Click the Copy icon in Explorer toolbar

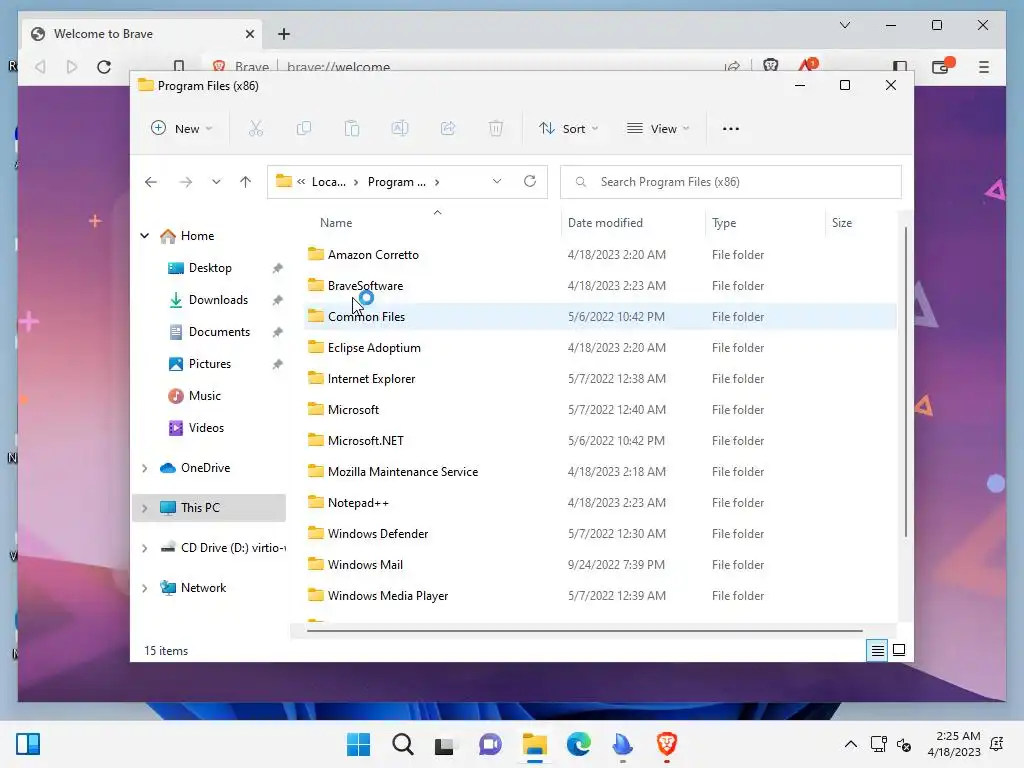click(x=304, y=129)
